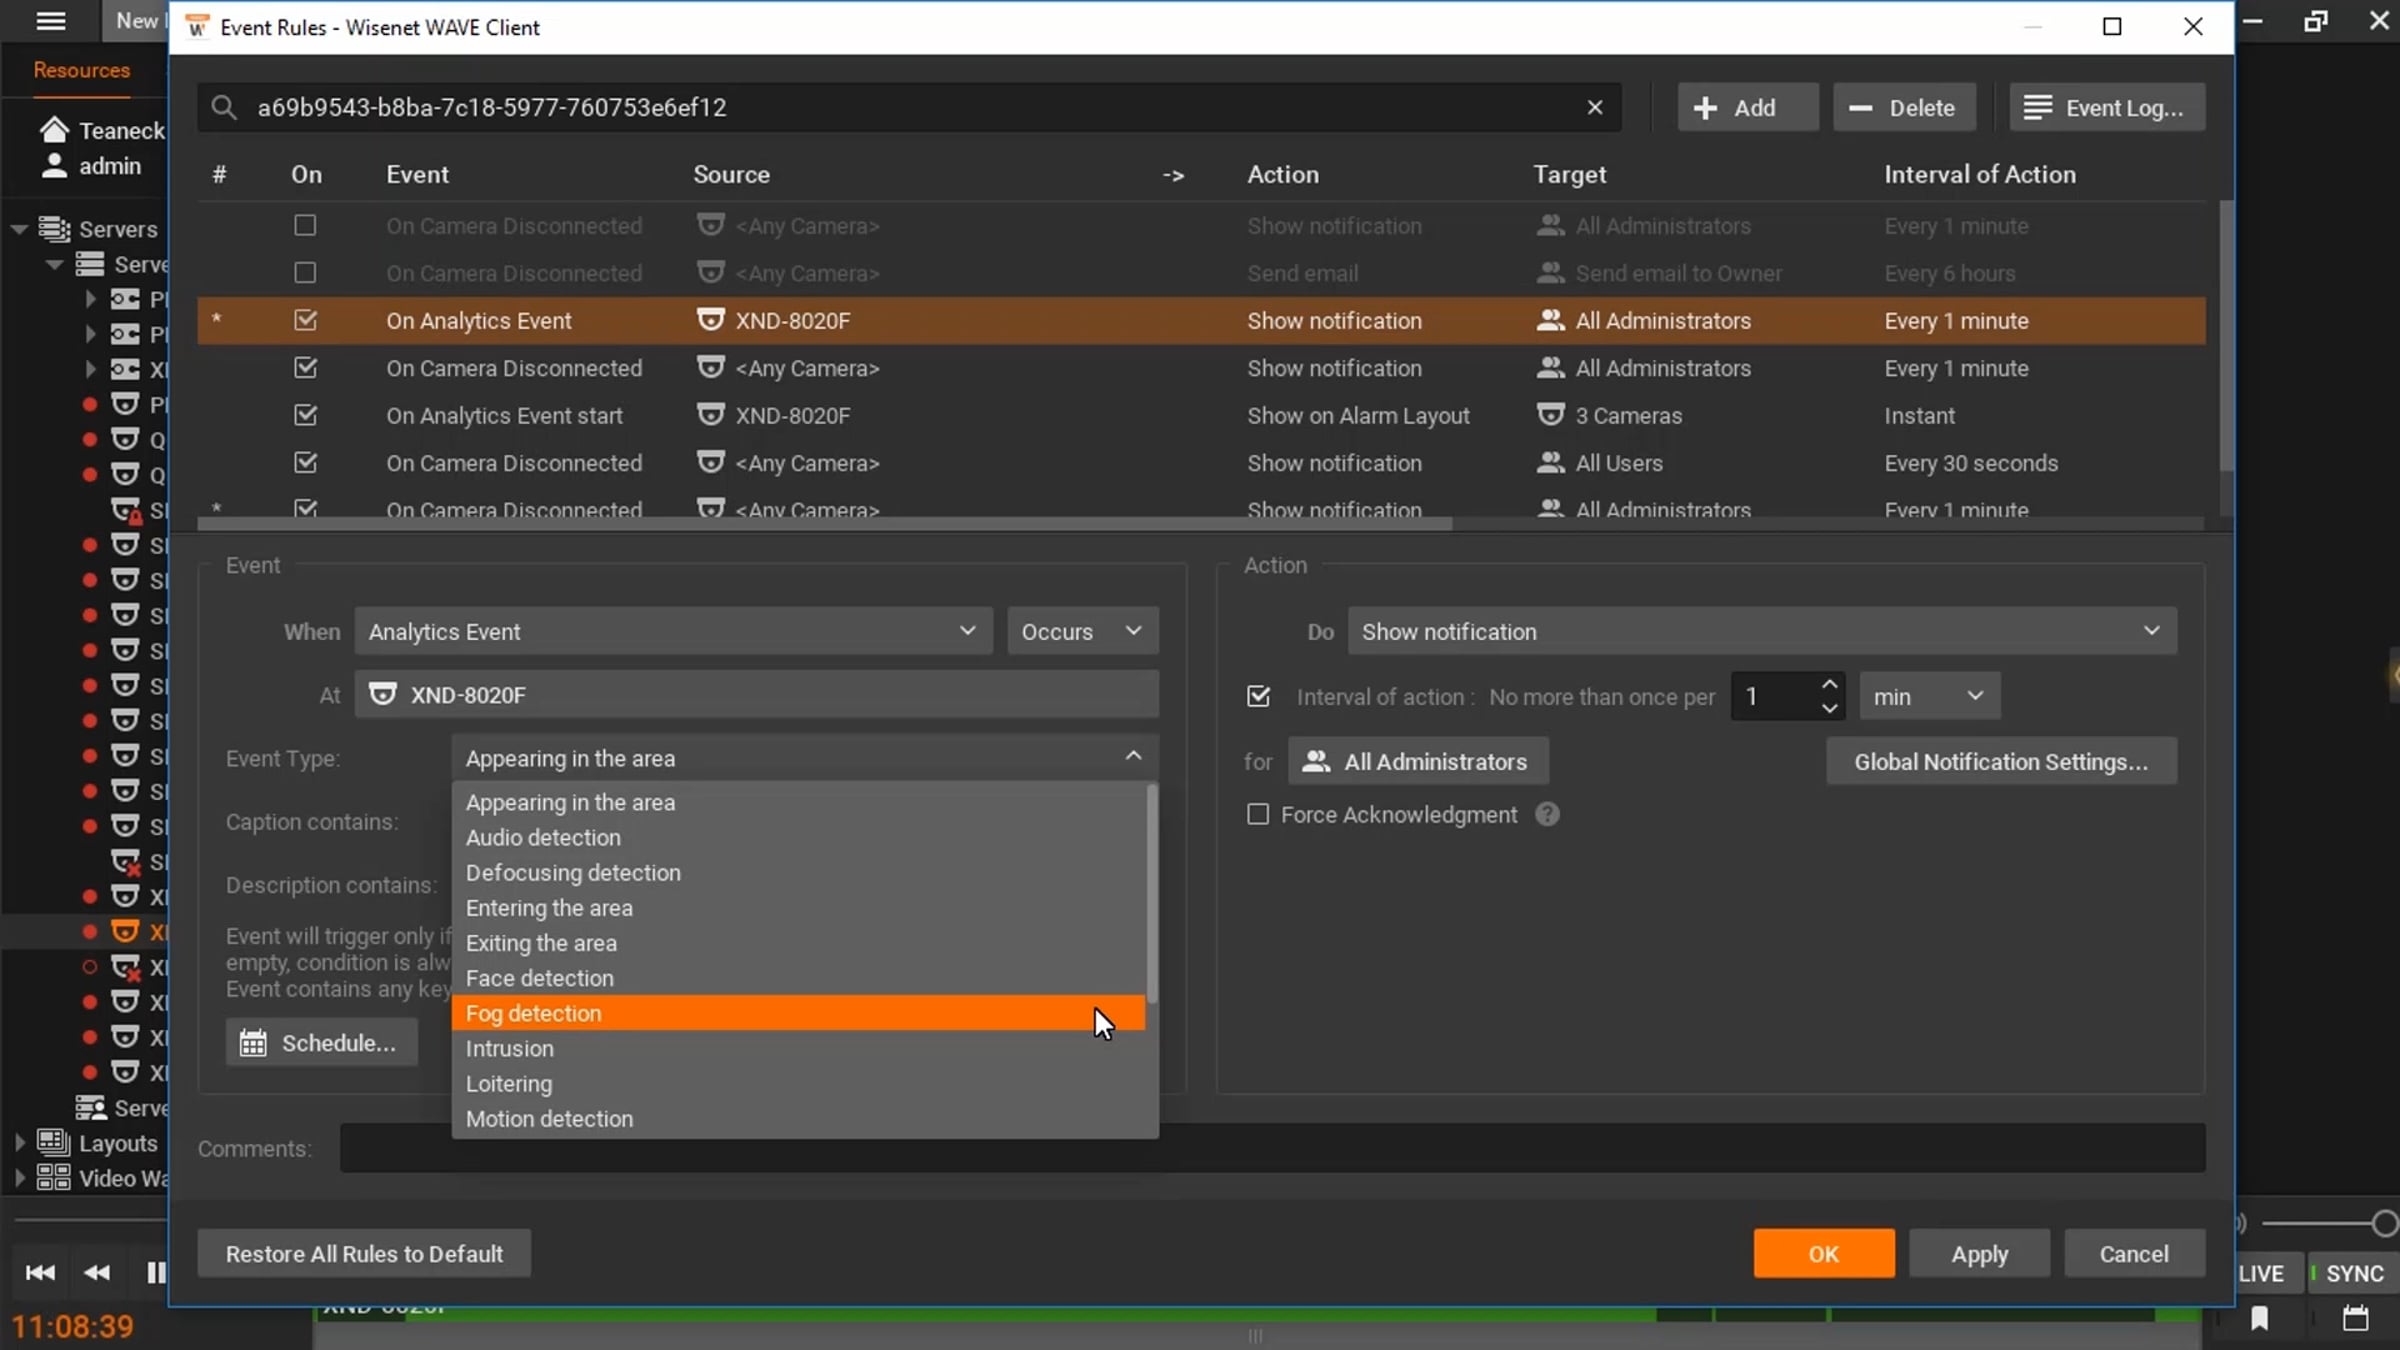Click the Servers group icon
2400x1350 pixels.
tap(54, 229)
